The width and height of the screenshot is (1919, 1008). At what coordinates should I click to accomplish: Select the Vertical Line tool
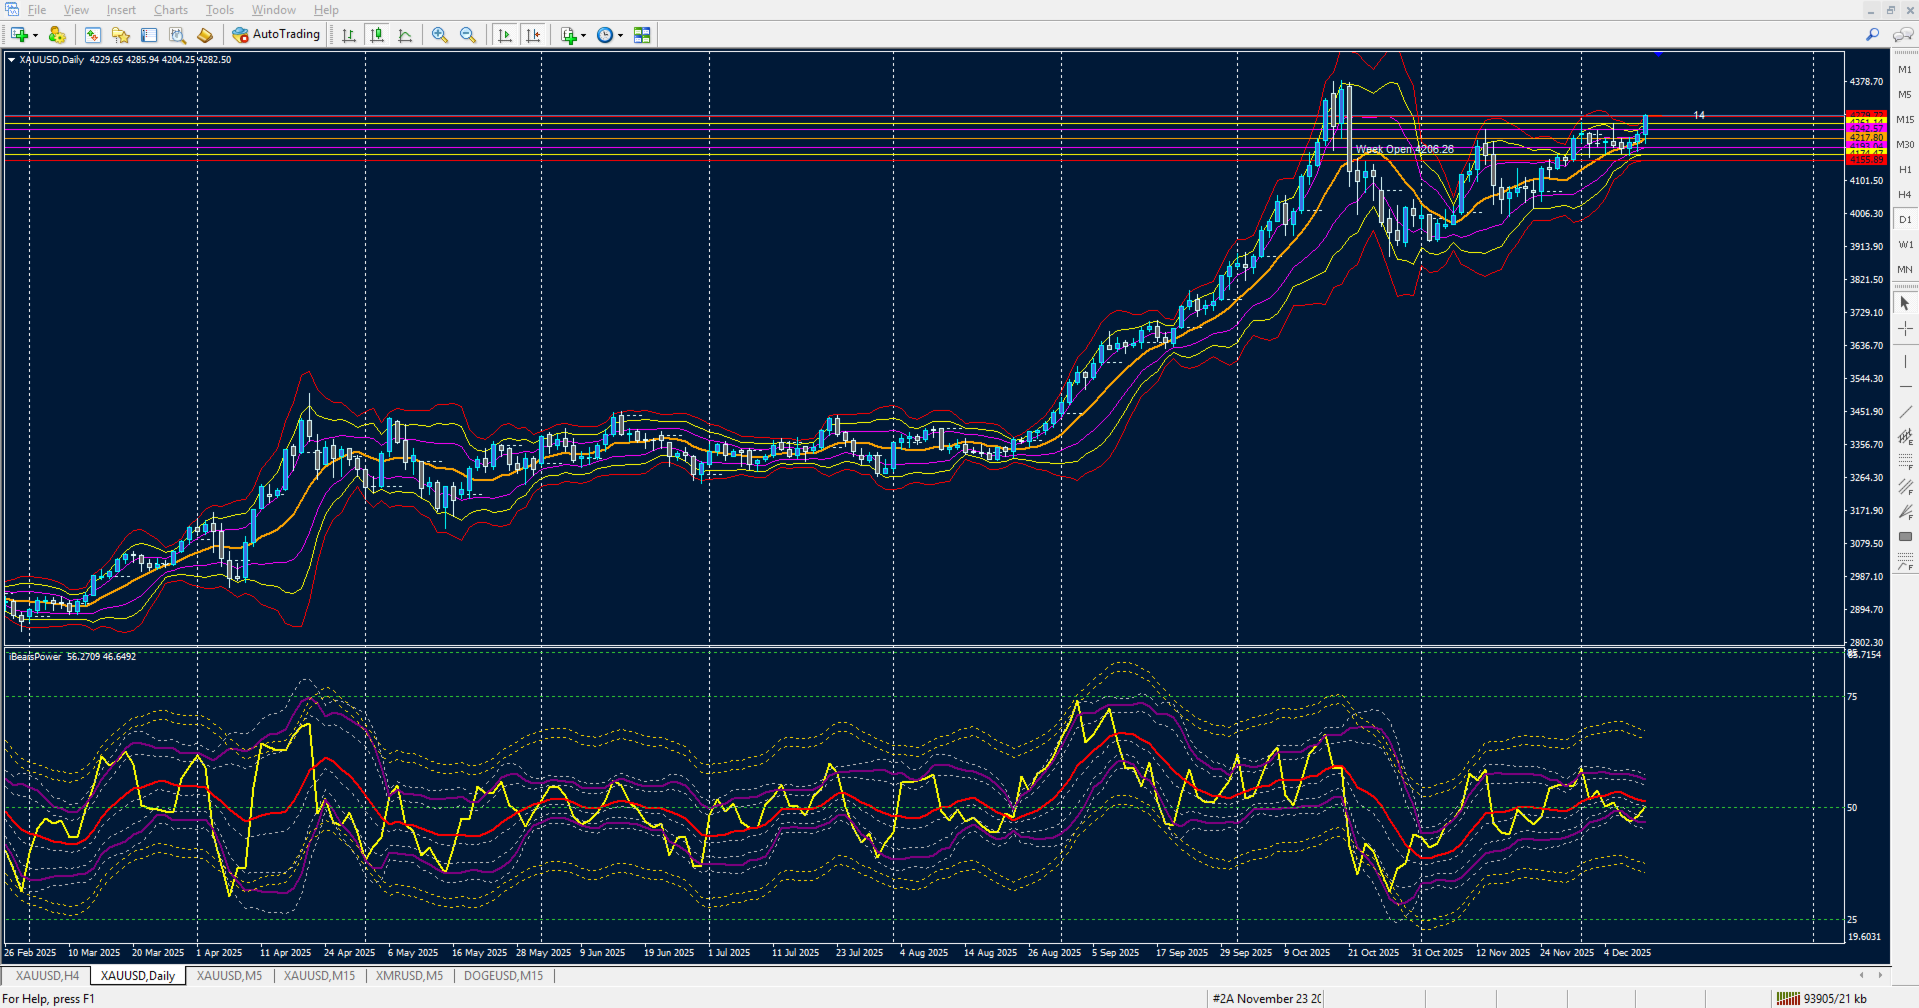click(1905, 361)
